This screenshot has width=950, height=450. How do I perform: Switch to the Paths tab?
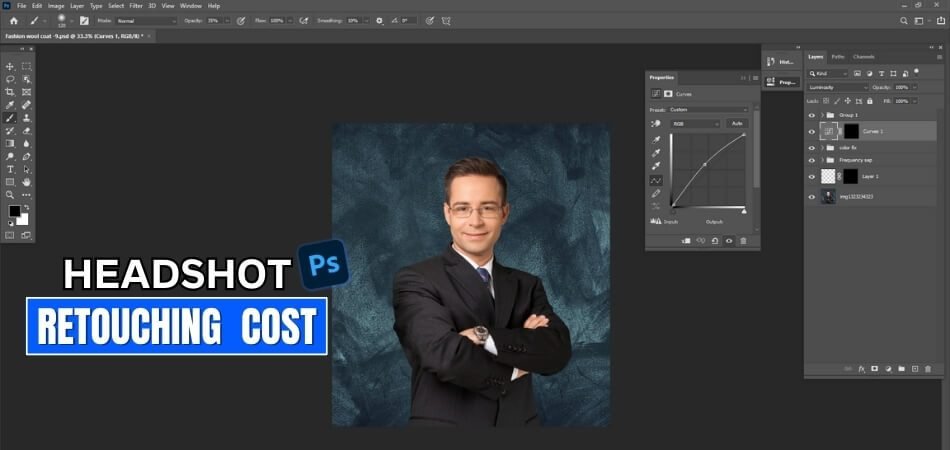pyautogui.click(x=838, y=57)
